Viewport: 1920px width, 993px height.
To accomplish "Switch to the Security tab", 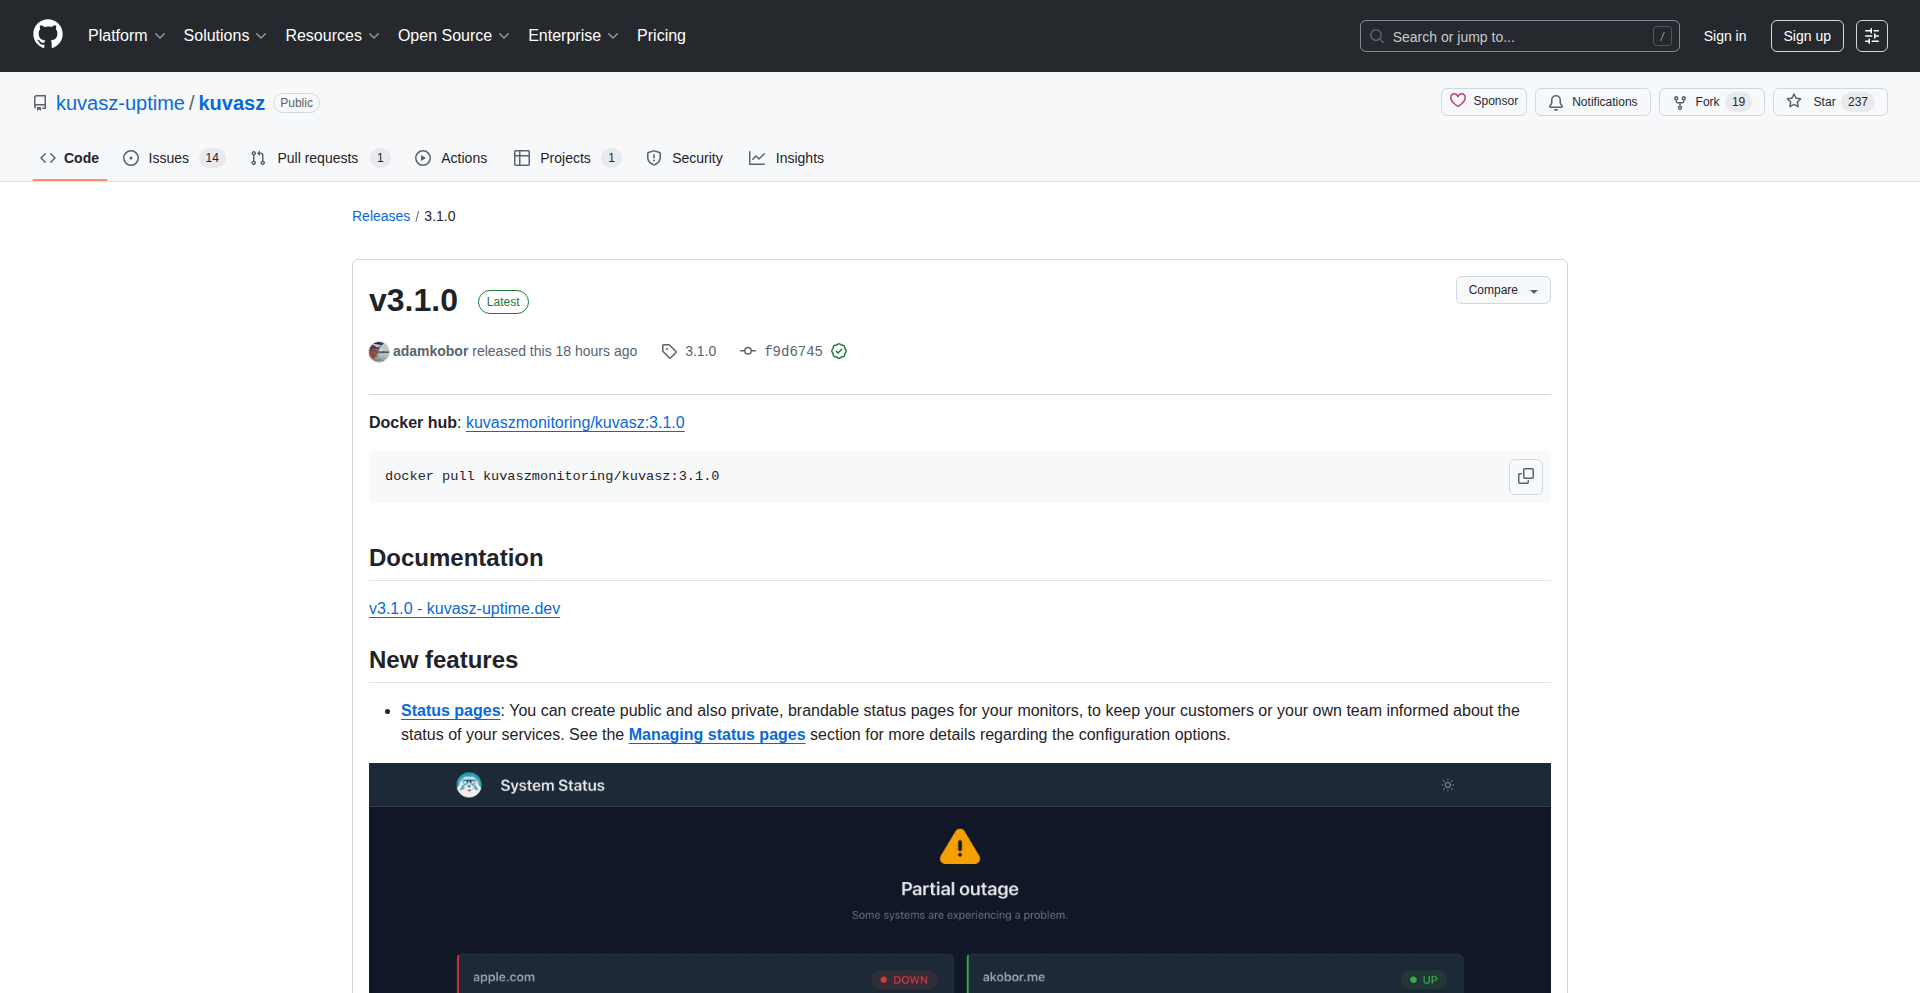I will [x=685, y=158].
